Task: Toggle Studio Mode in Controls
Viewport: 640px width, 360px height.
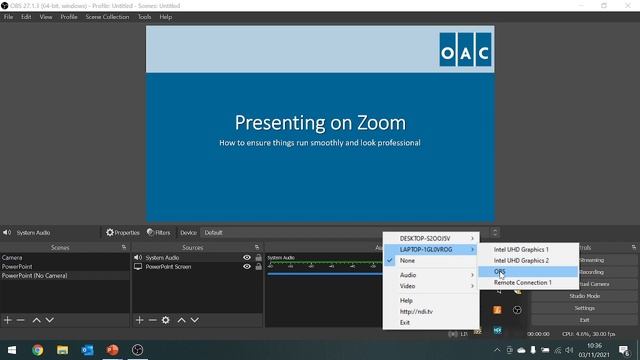Action: click(584, 296)
